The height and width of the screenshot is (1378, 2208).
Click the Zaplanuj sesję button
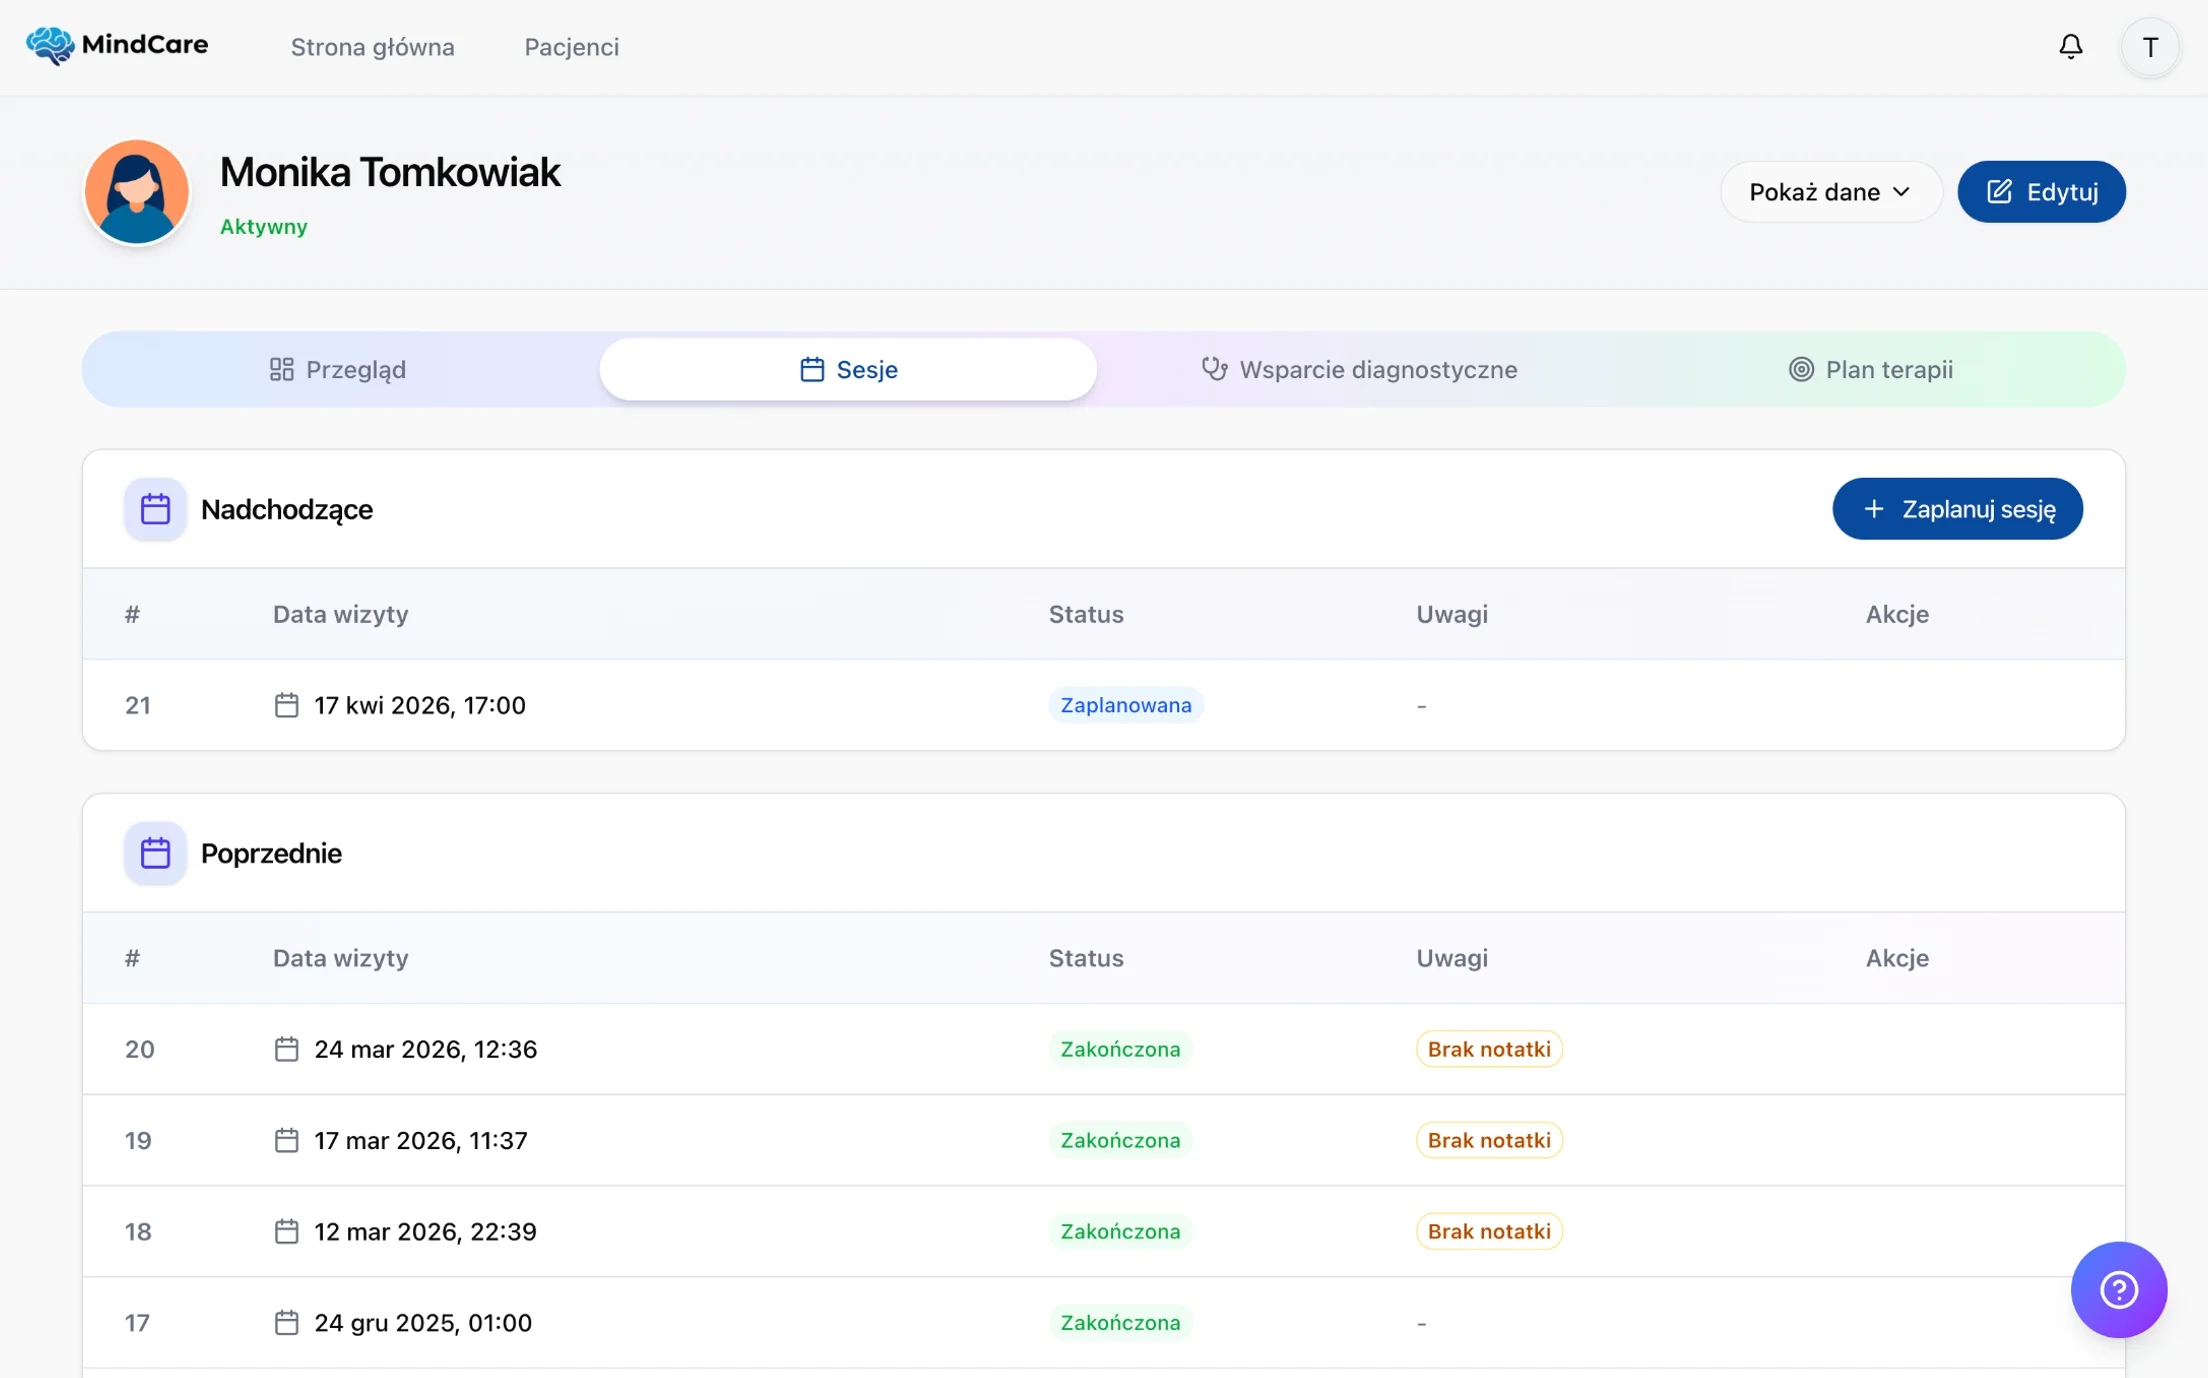click(x=1957, y=509)
